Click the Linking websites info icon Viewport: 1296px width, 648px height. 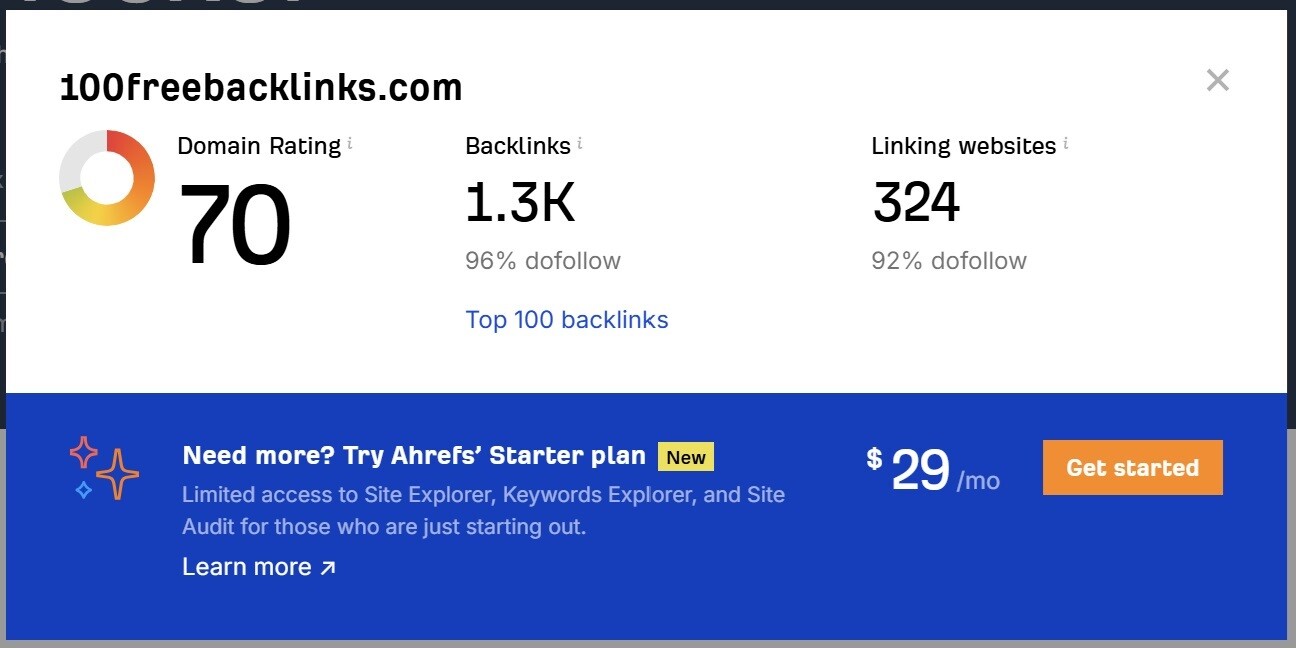1065,144
